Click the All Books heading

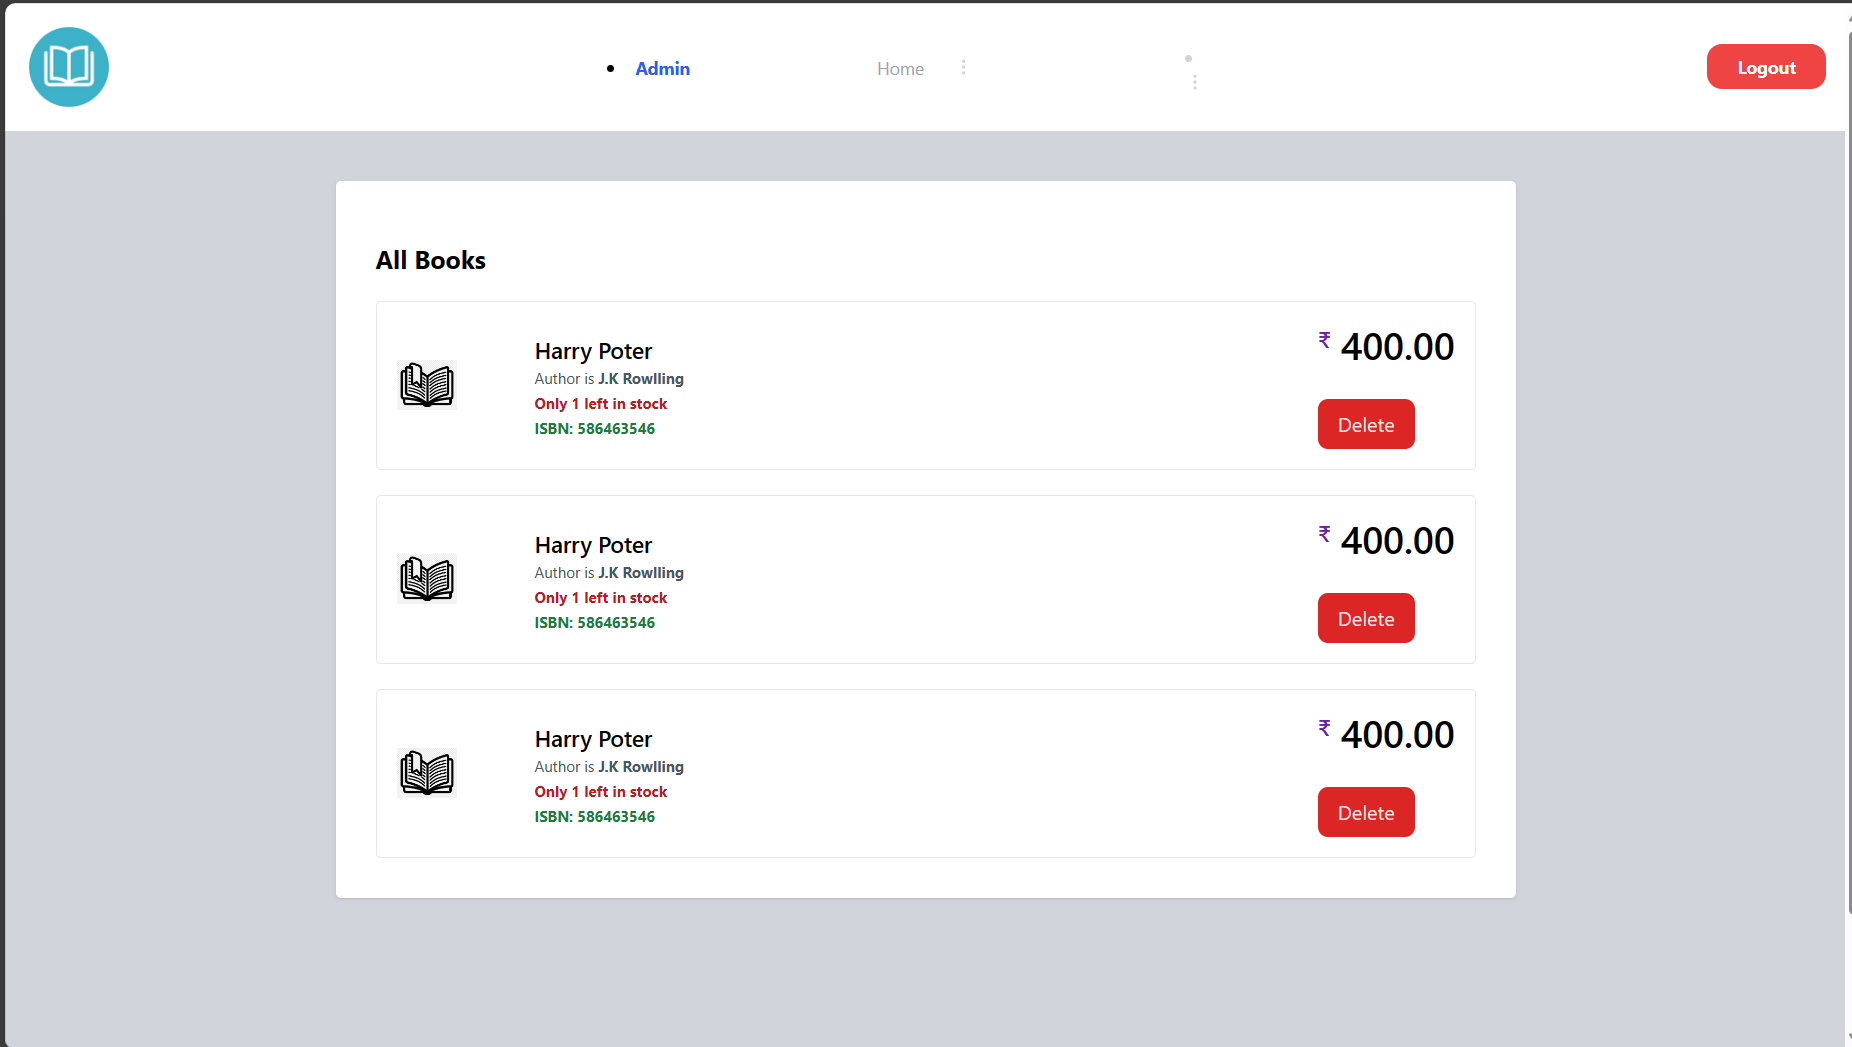click(430, 260)
